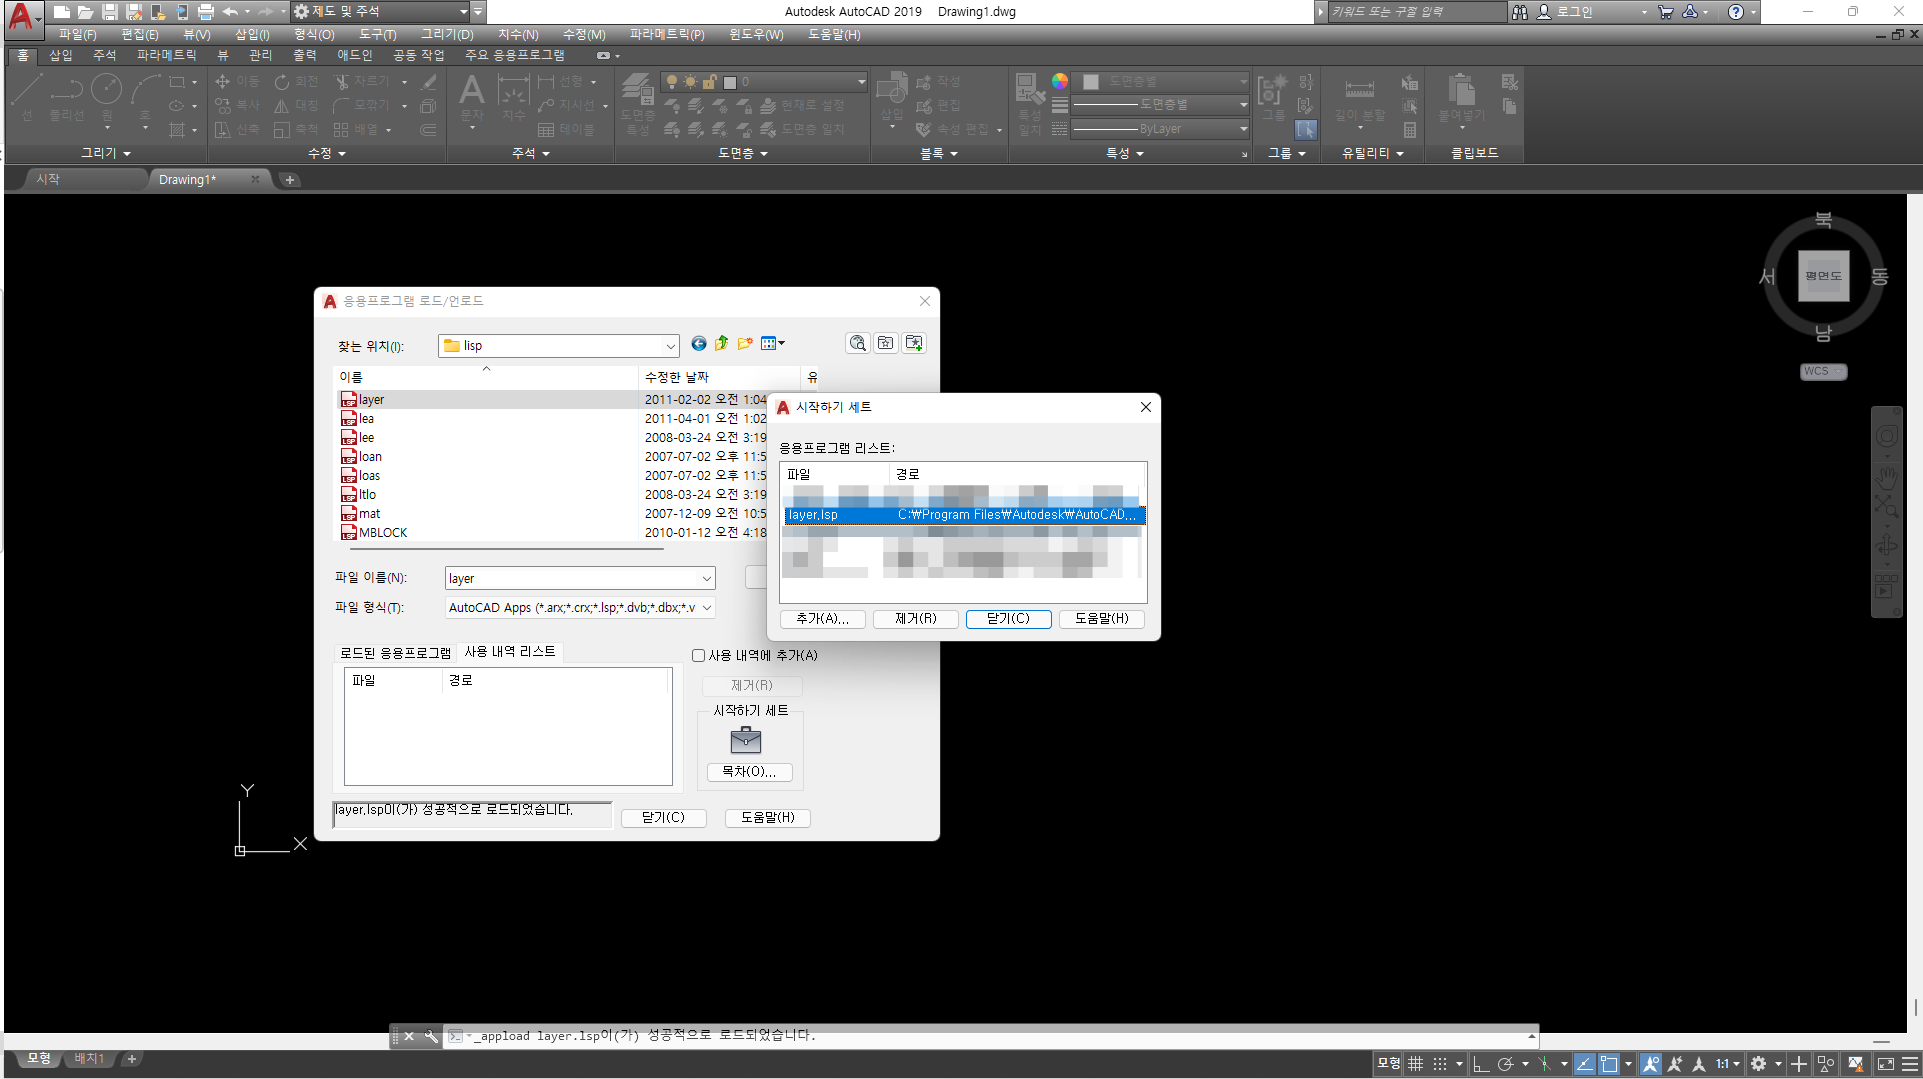
Task: Select the Circle (원) draw tool
Action: click(107, 96)
